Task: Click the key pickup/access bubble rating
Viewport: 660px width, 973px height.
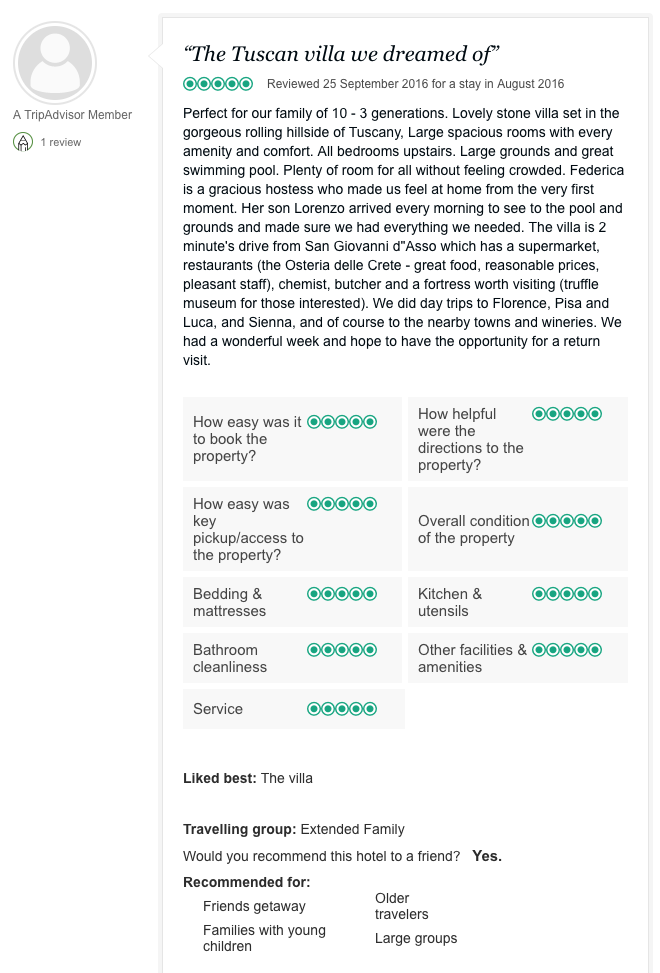Action: [x=342, y=504]
